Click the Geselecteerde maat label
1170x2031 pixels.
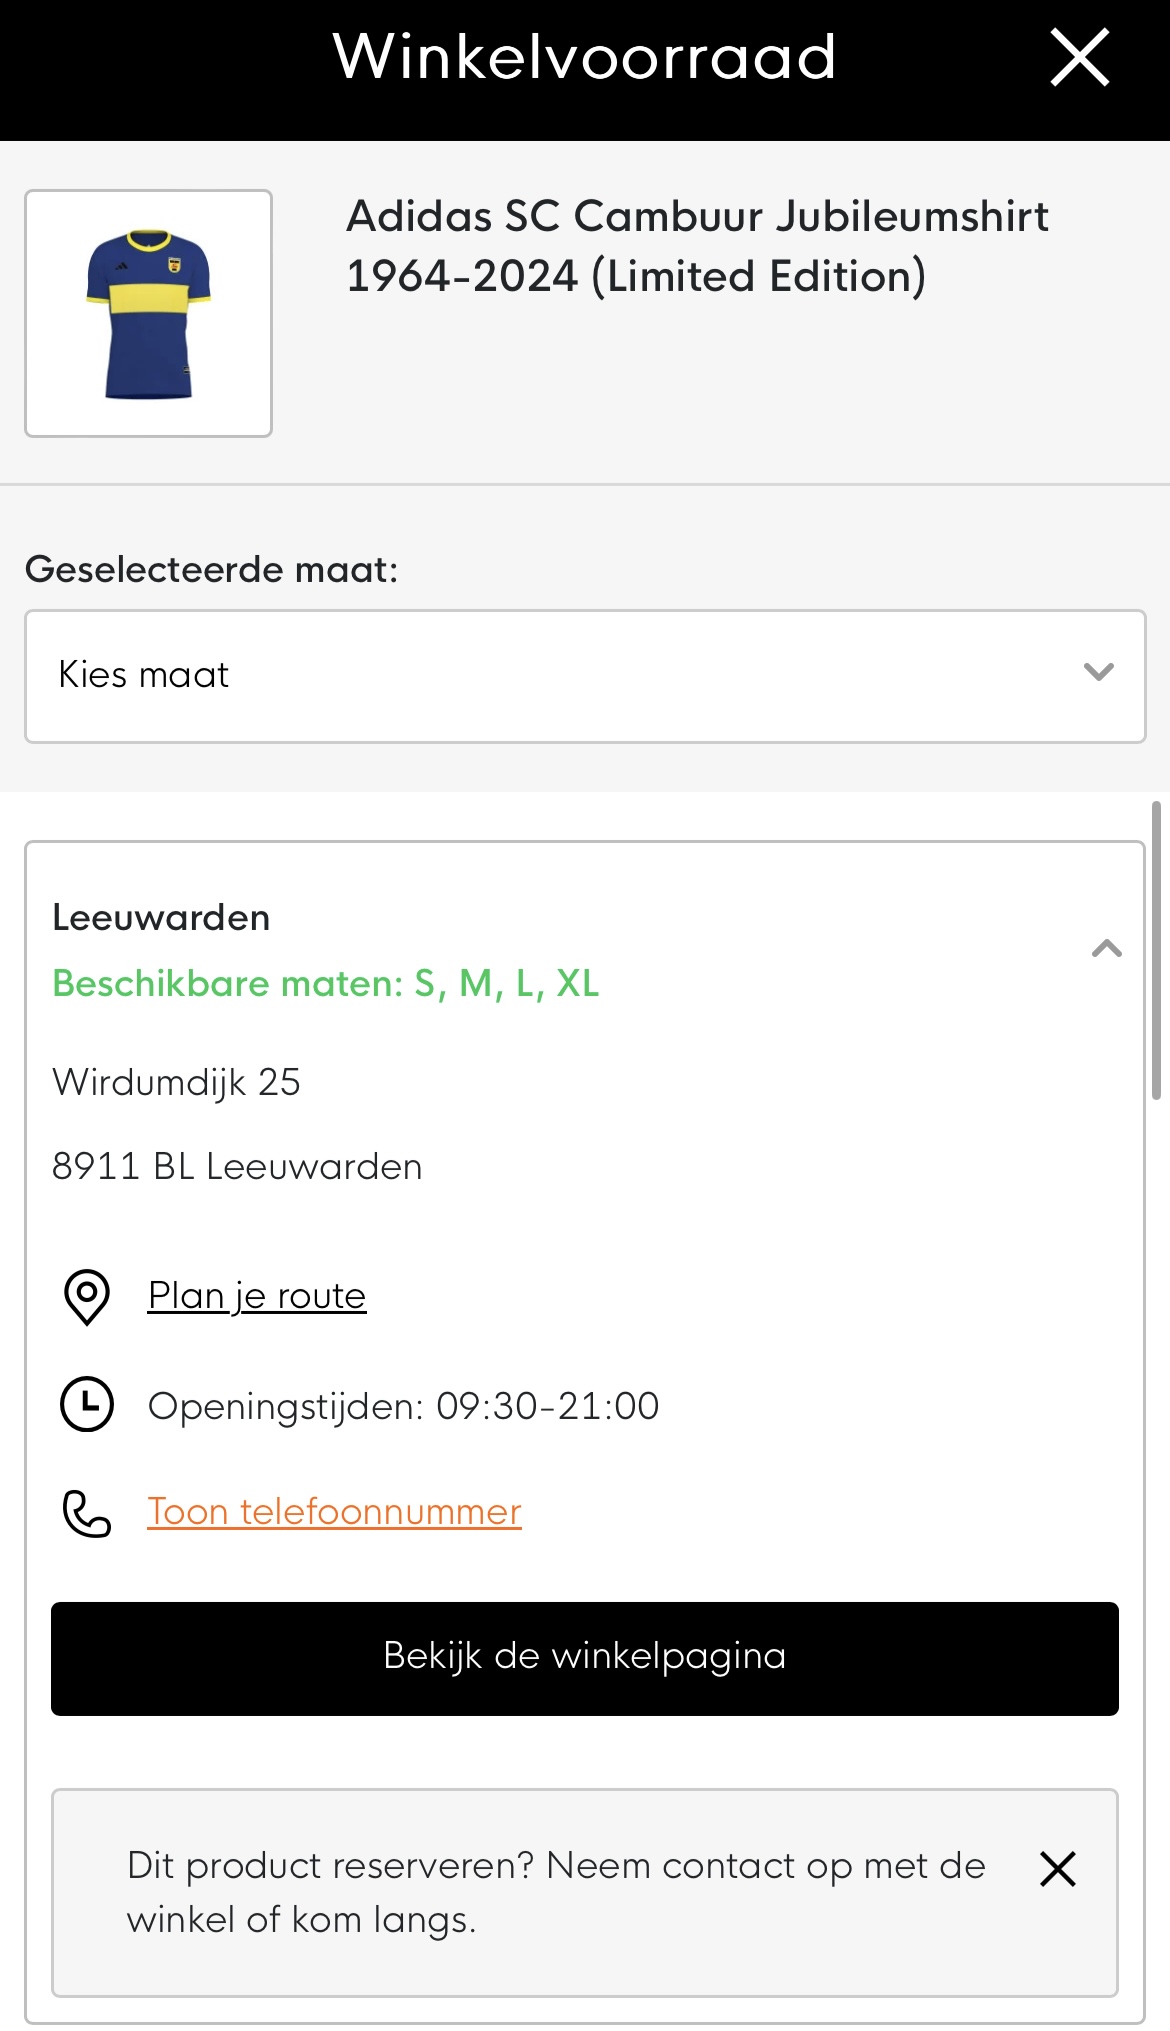pyautogui.click(x=211, y=569)
